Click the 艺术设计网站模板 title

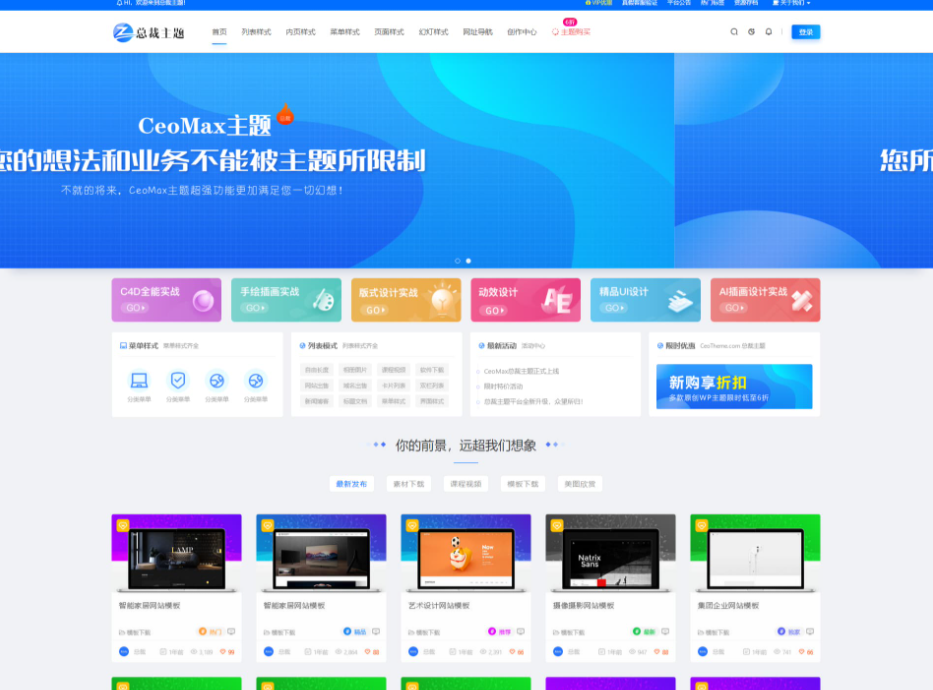(439, 606)
